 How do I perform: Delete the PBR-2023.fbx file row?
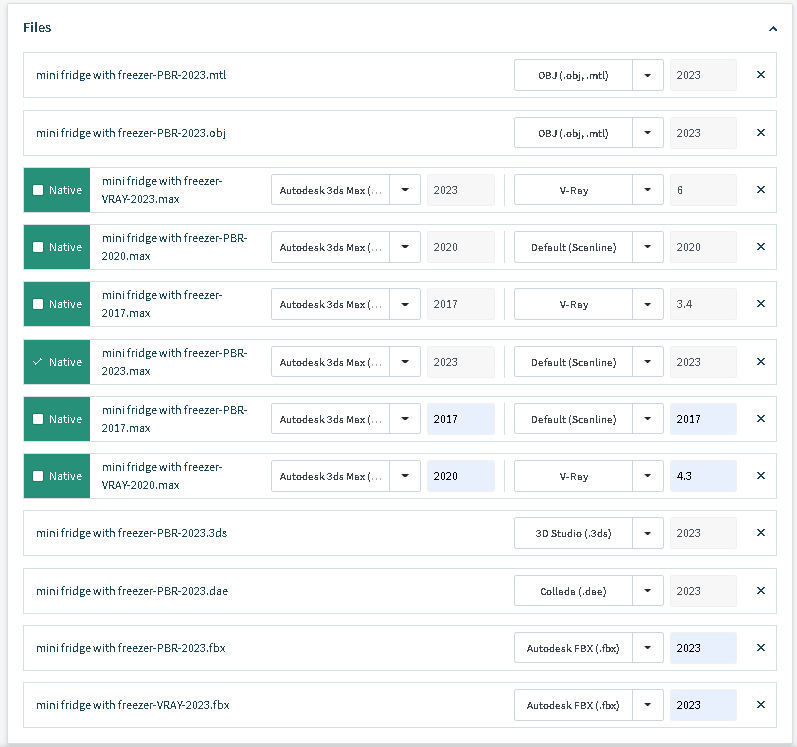(761, 648)
